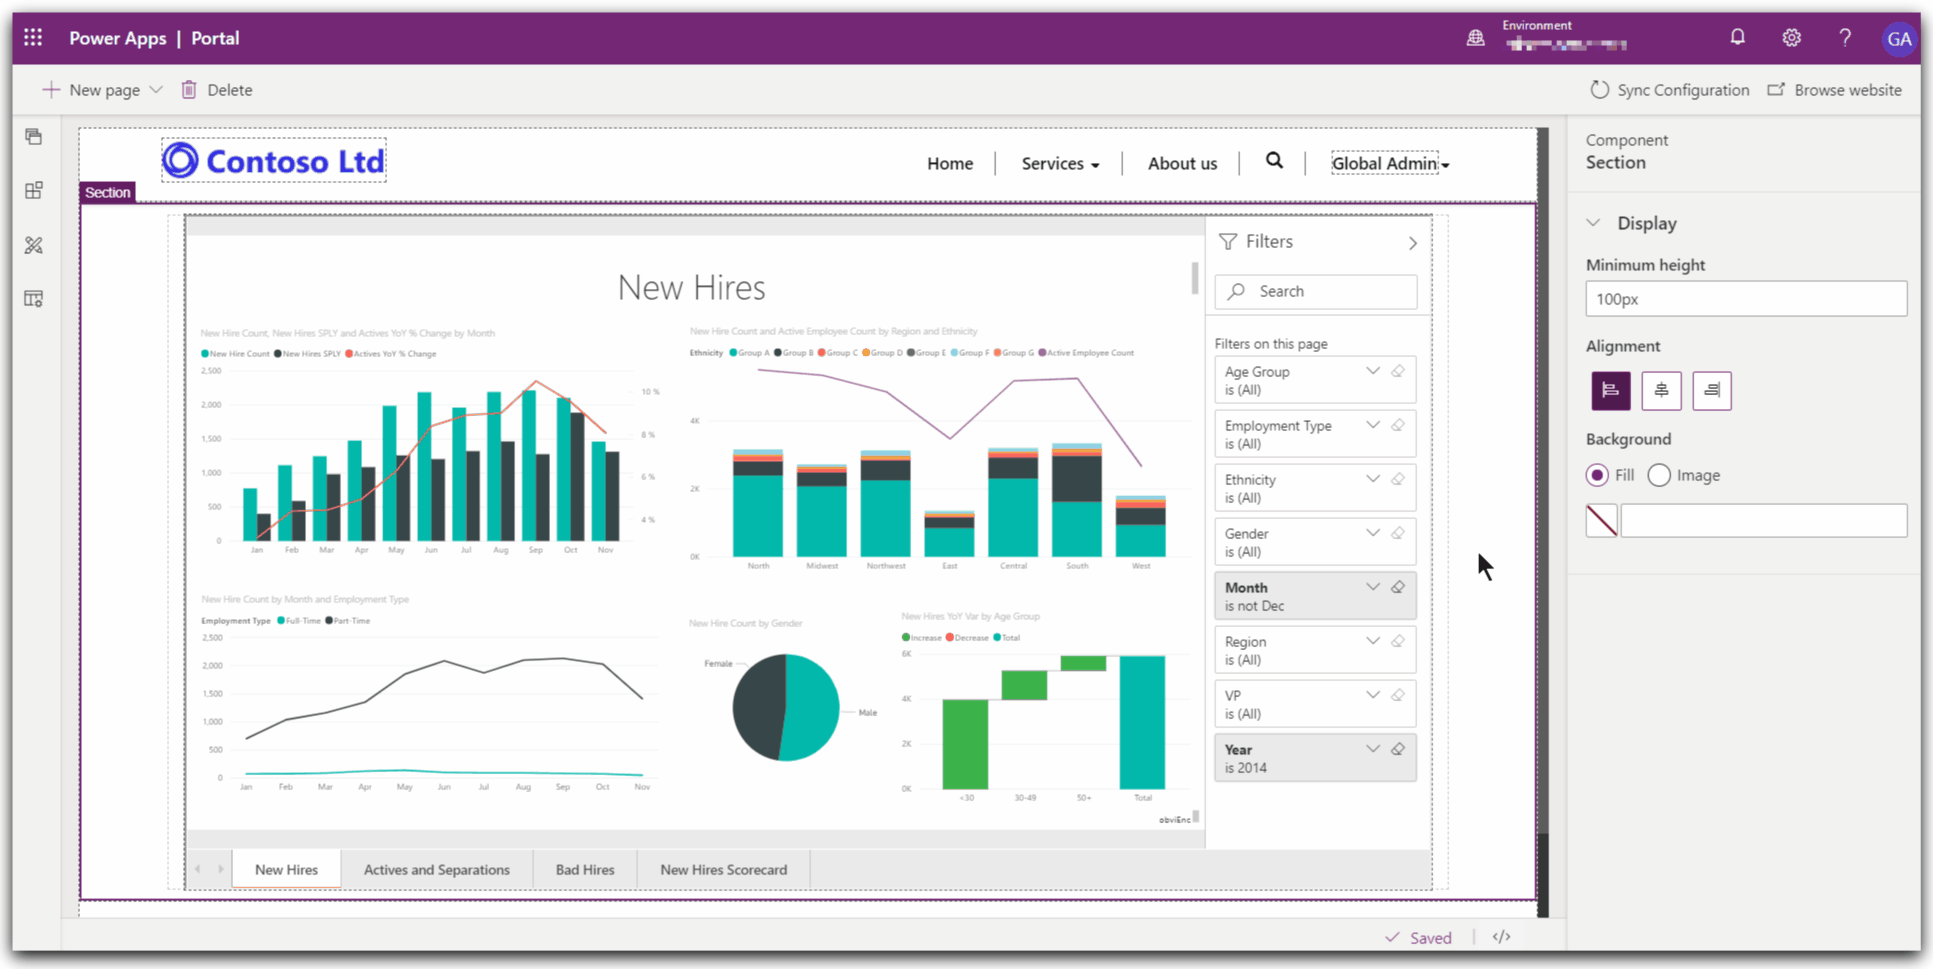Open the Components sidebar icon

(34, 190)
